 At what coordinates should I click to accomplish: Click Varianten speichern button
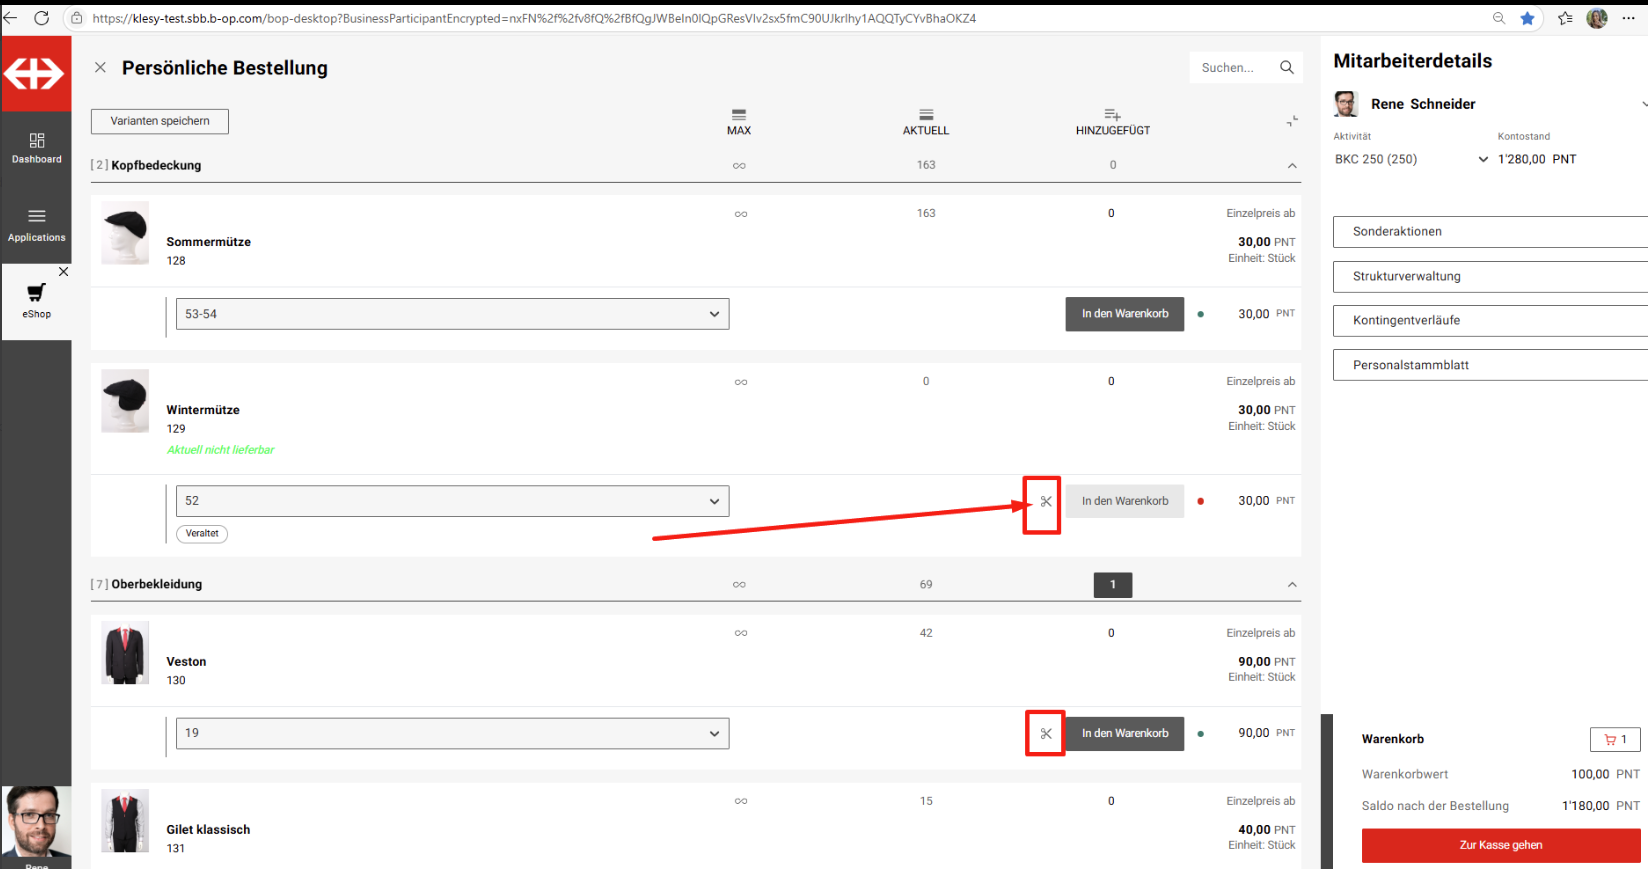point(160,121)
